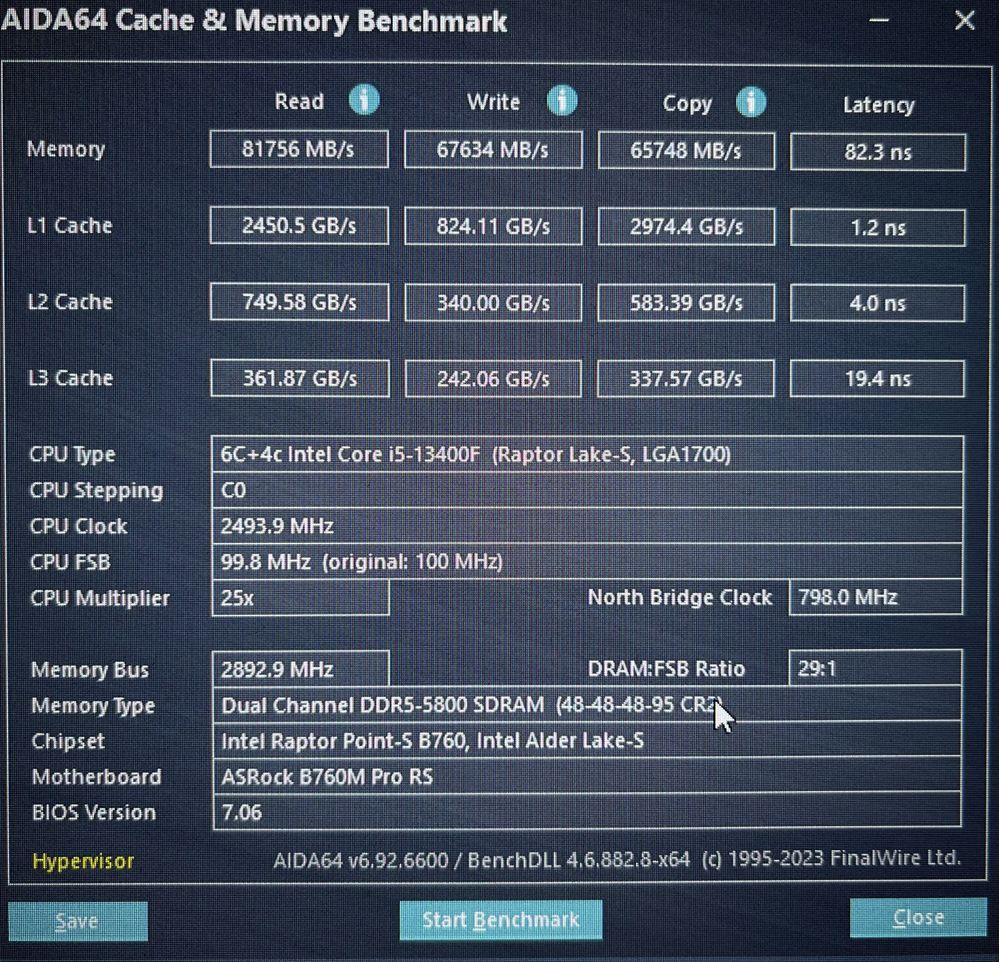Select the Memory Read value 81756 MB/s

[299, 149]
